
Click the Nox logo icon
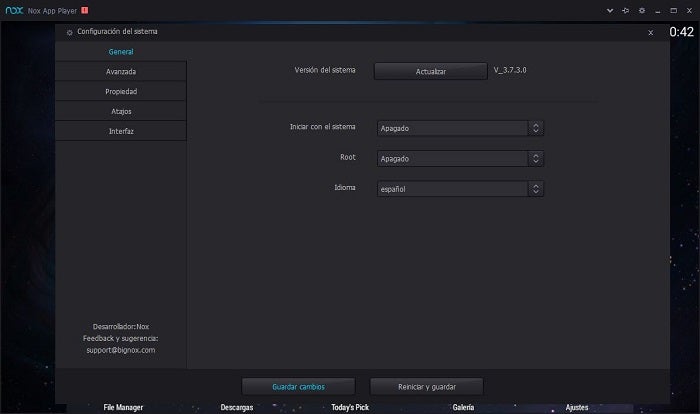coord(14,10)
